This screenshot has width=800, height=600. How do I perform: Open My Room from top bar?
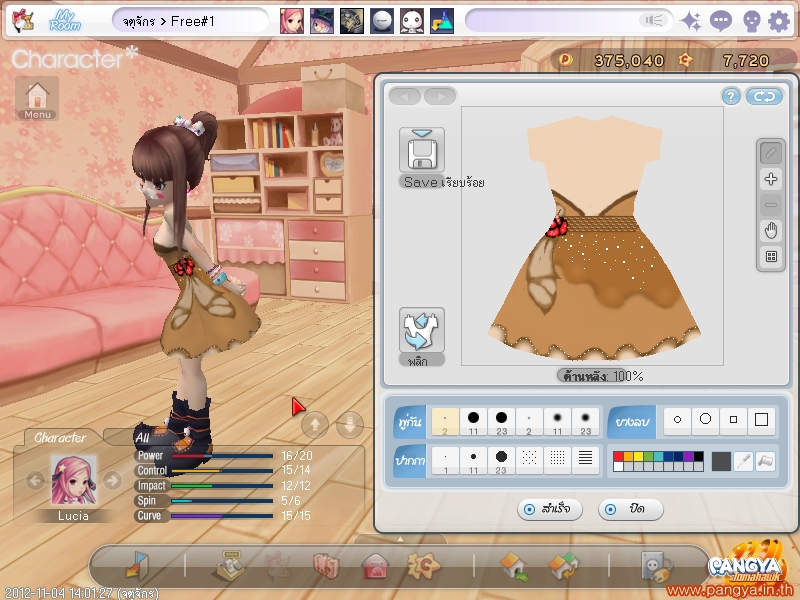pyautogui.click(x=65, y=21)
